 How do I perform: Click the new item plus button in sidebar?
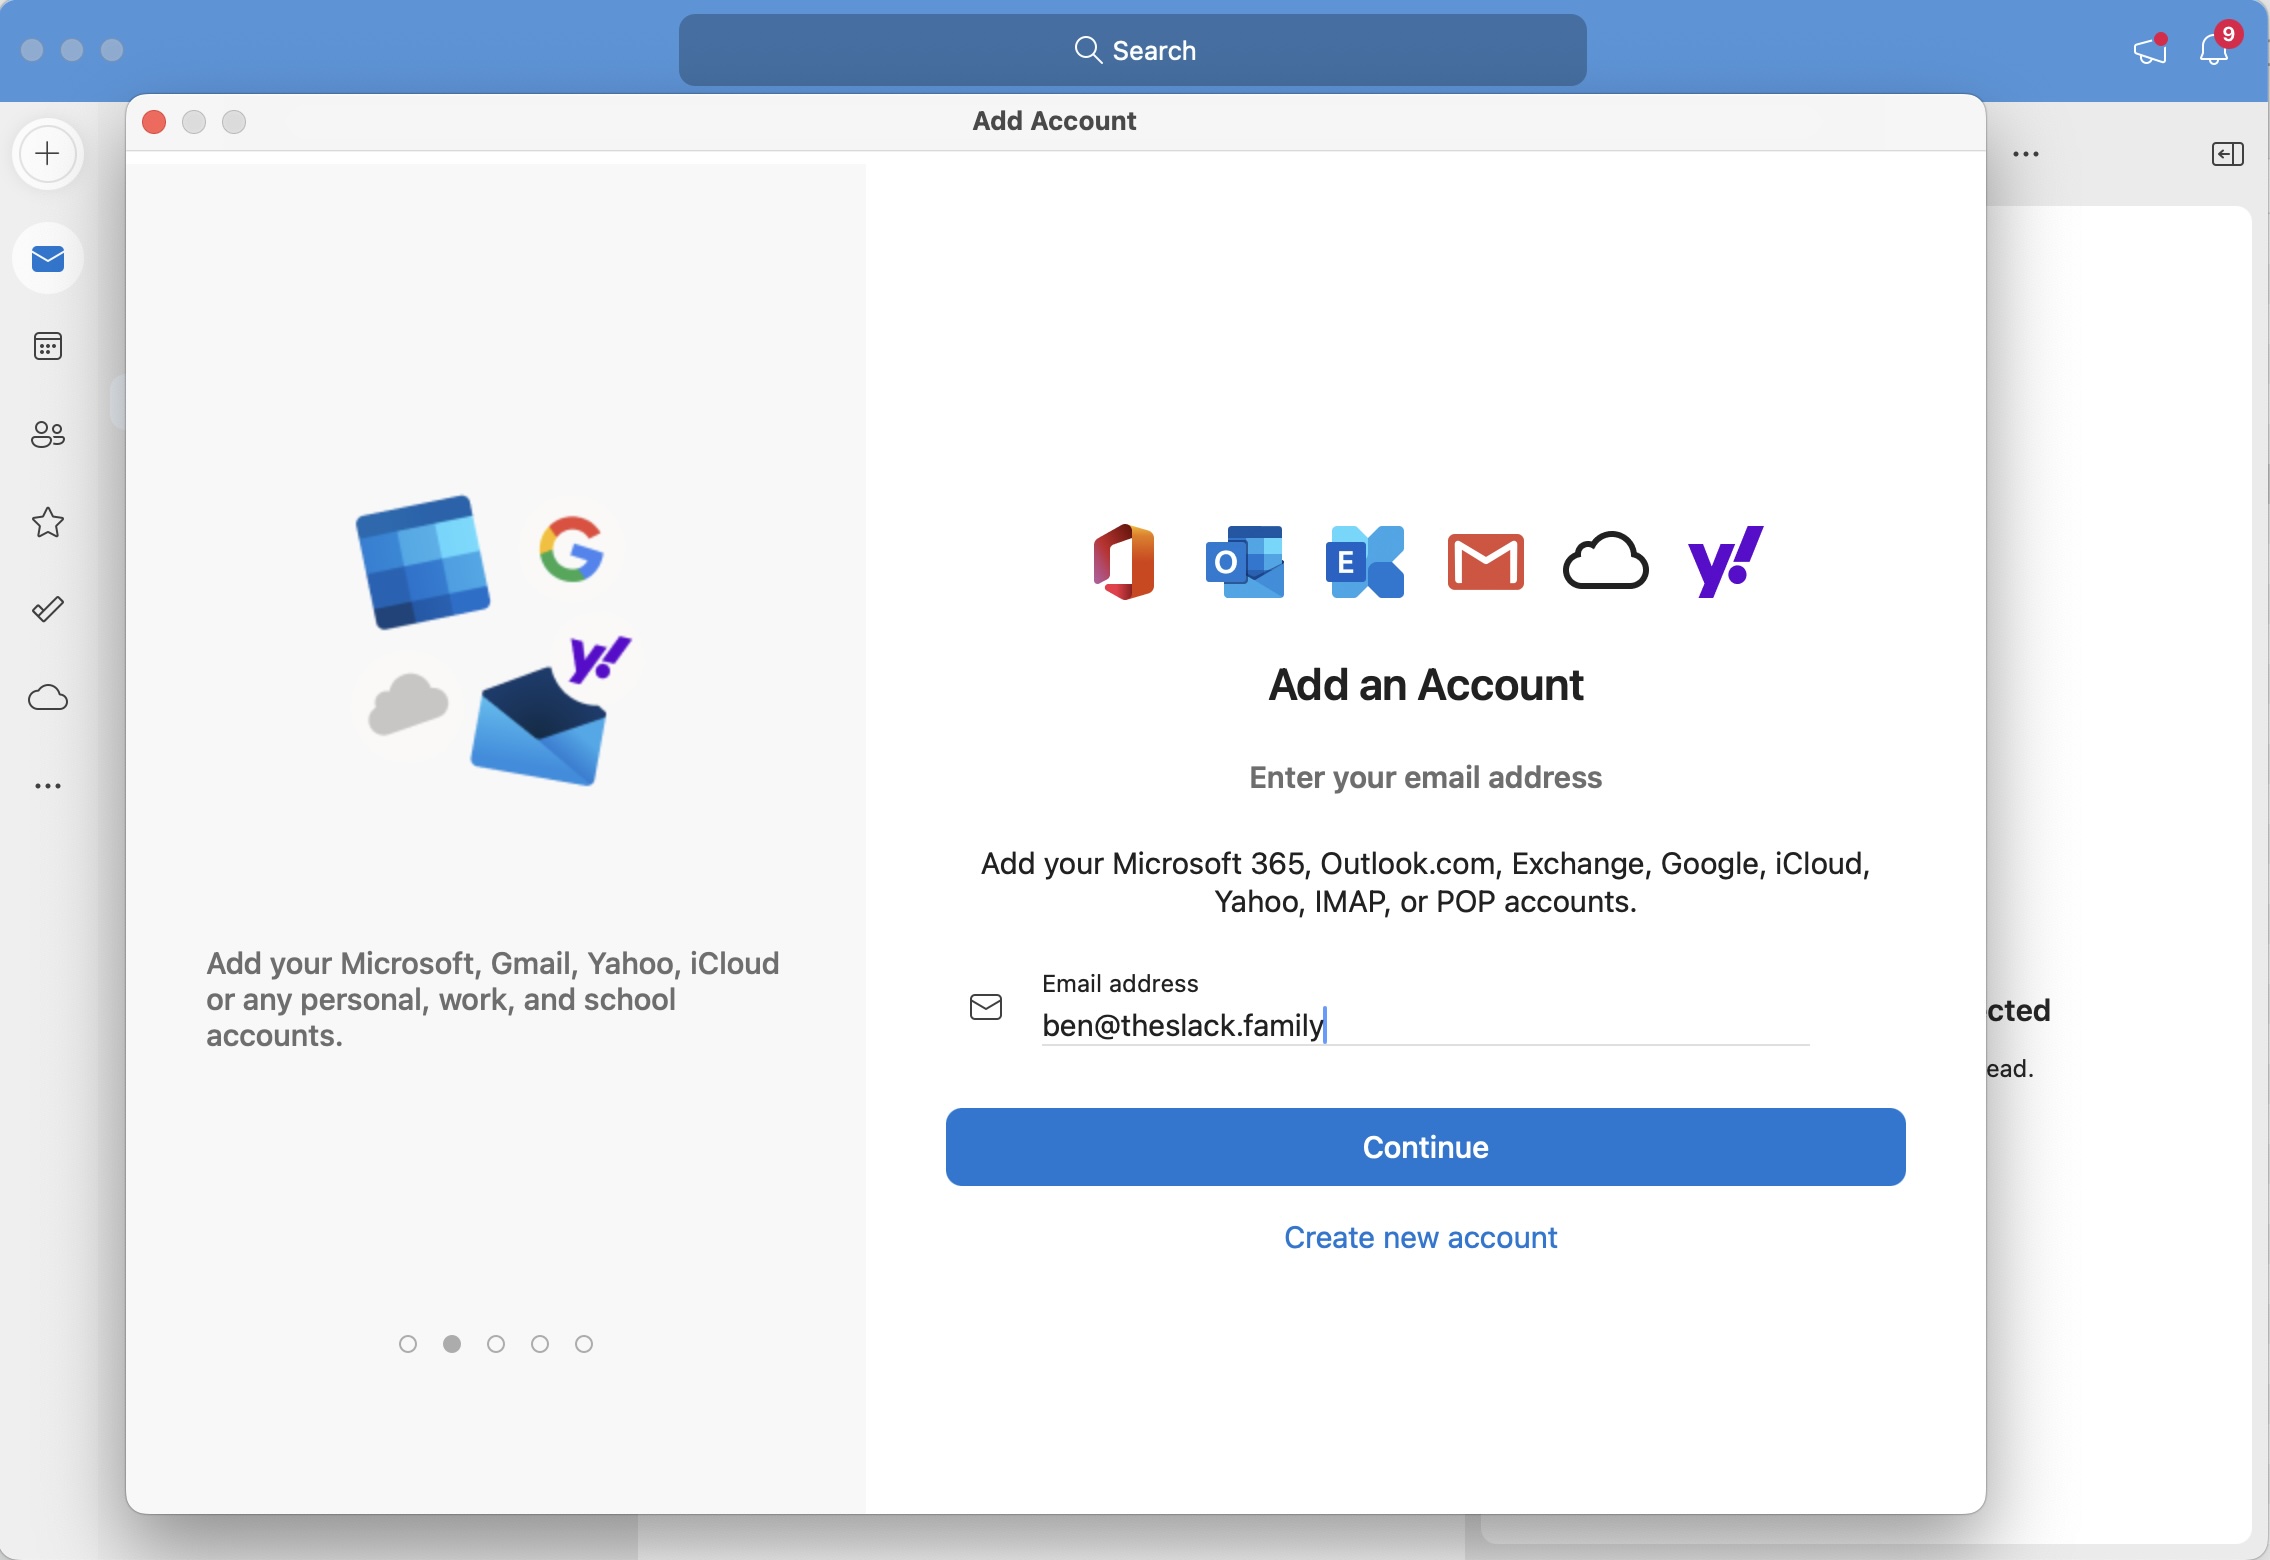pyautogui.click(x=47, y=154)
